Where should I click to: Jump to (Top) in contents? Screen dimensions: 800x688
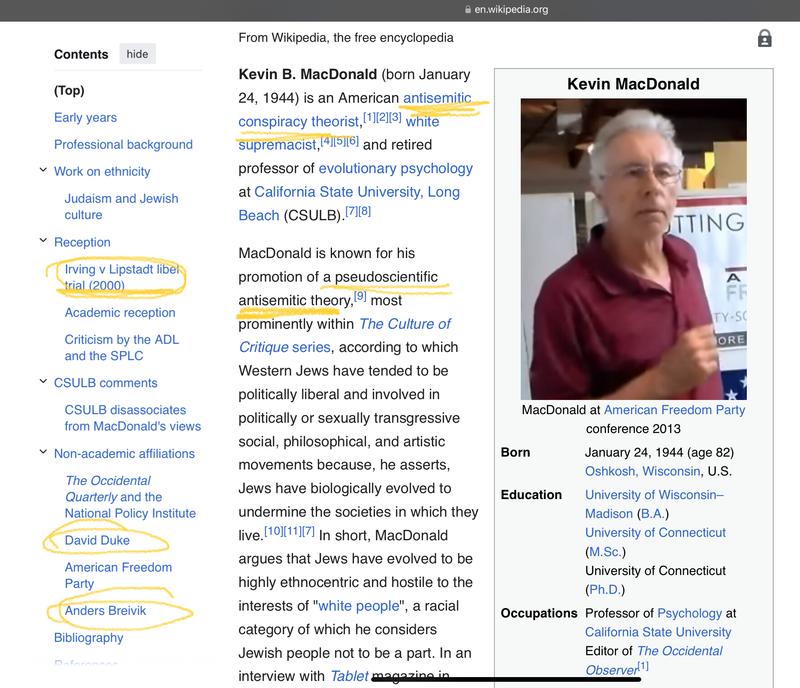(69, 90)
